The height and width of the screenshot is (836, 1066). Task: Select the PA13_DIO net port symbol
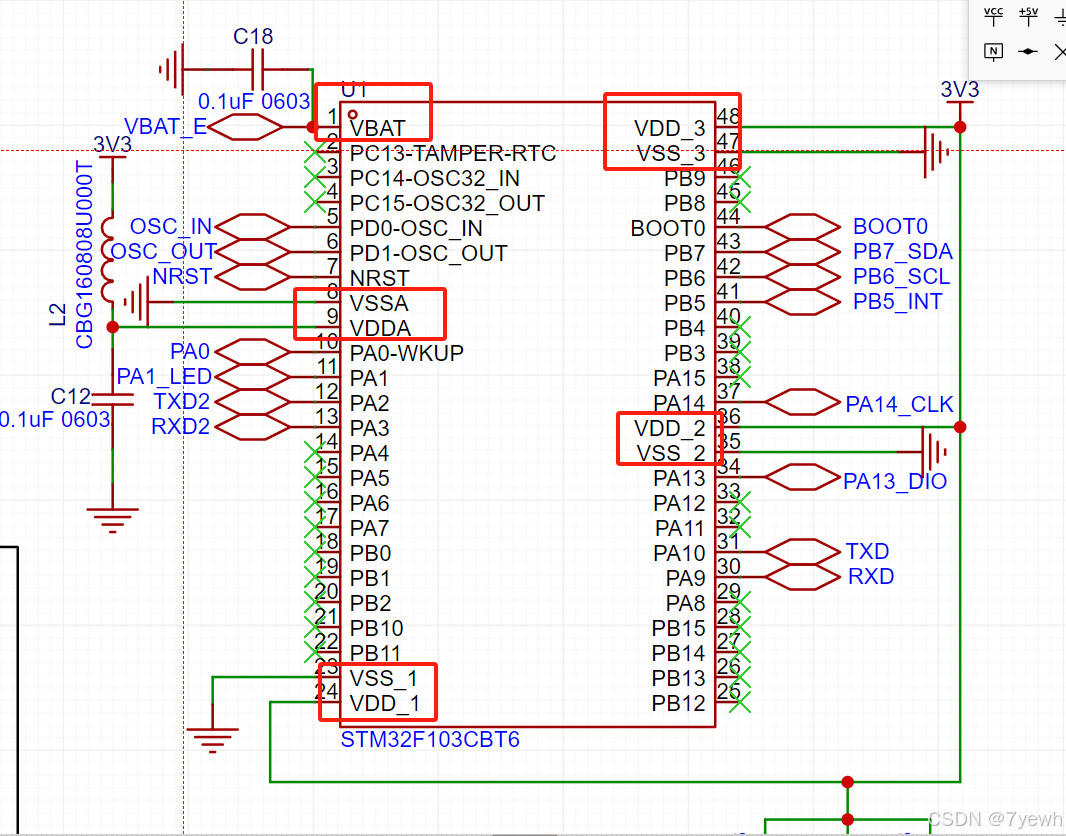tap(802, 478)
